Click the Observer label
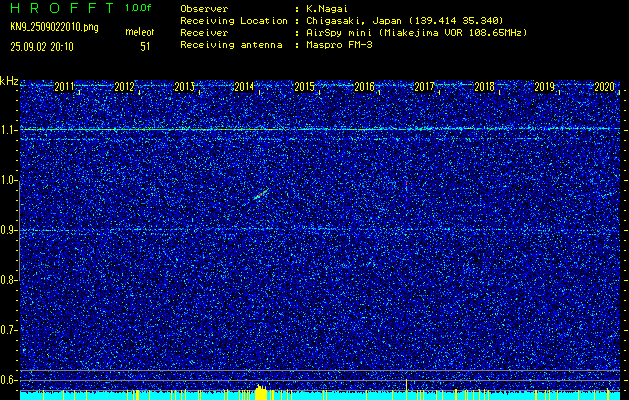 coord(204,9)
